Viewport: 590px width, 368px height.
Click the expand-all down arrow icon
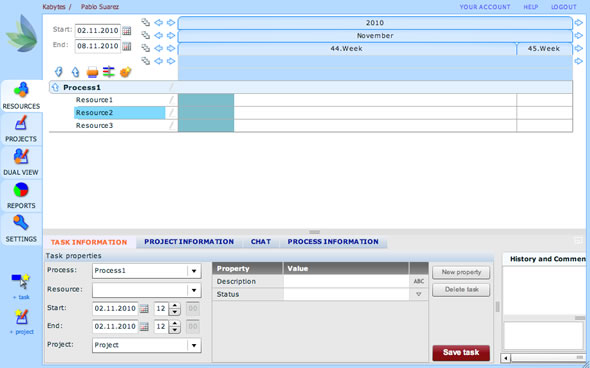coord(59,71)
